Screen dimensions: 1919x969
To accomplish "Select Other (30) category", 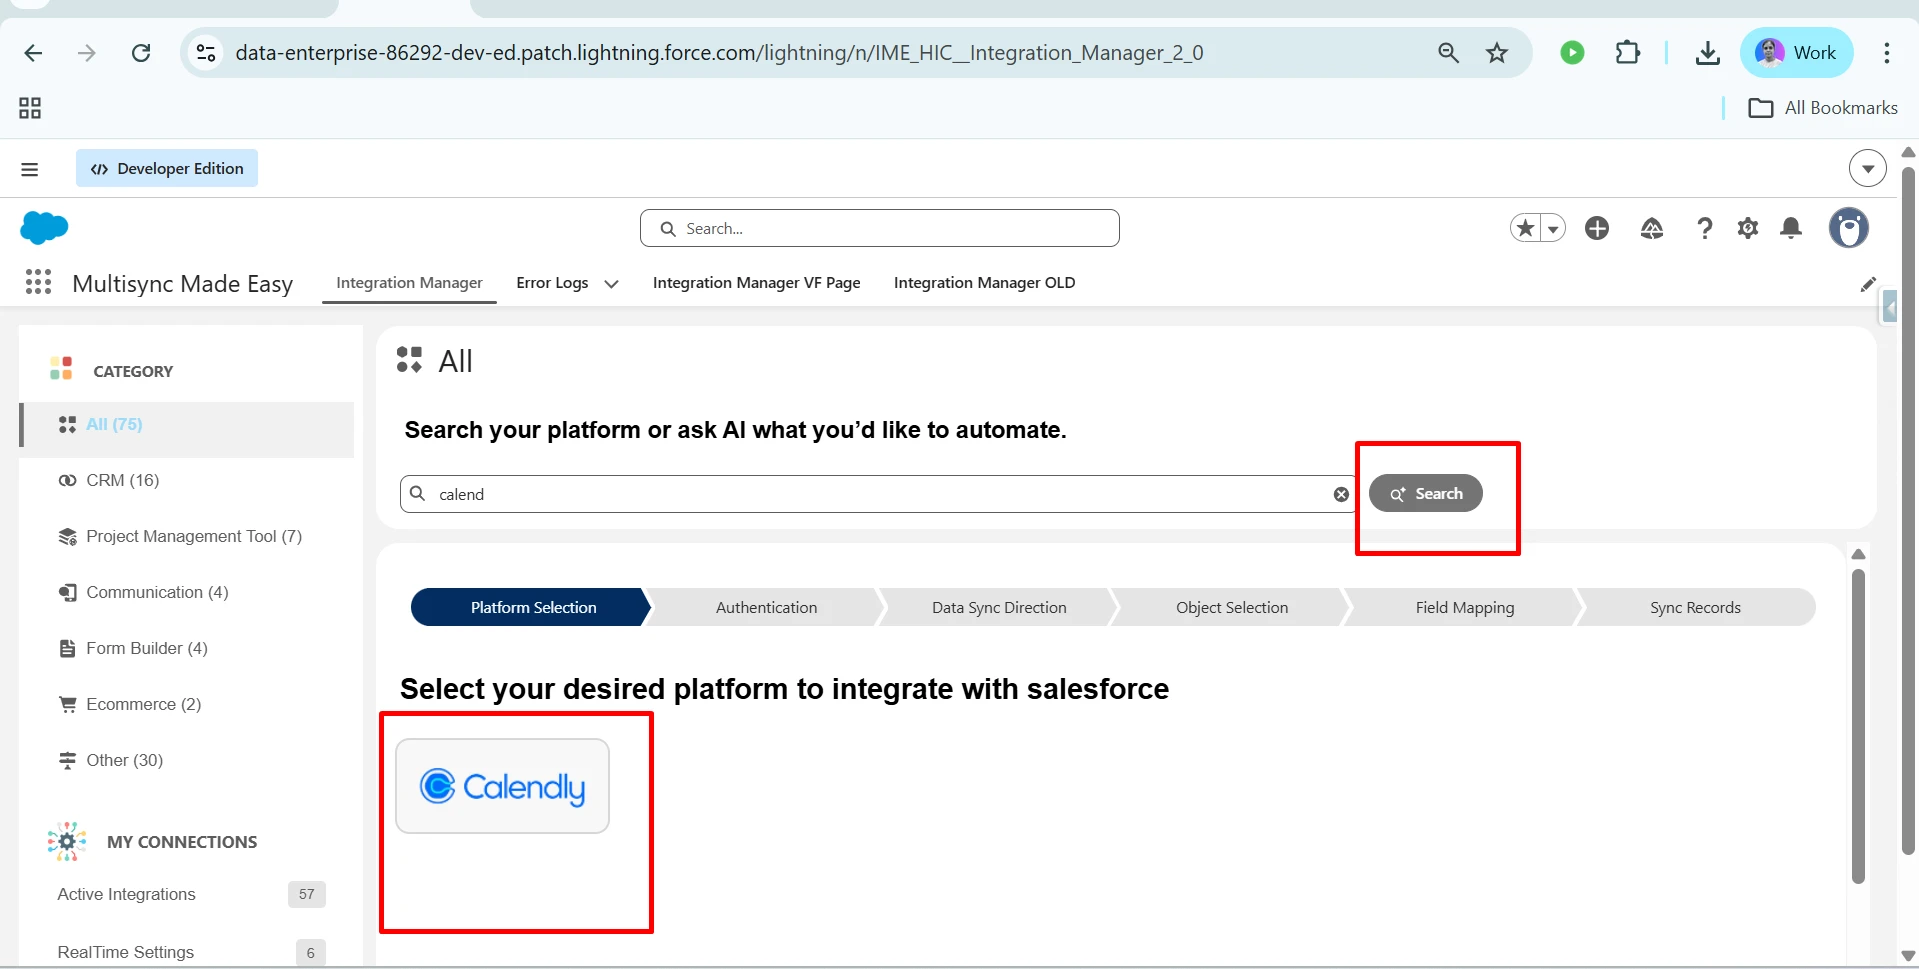I will (187, 760).
